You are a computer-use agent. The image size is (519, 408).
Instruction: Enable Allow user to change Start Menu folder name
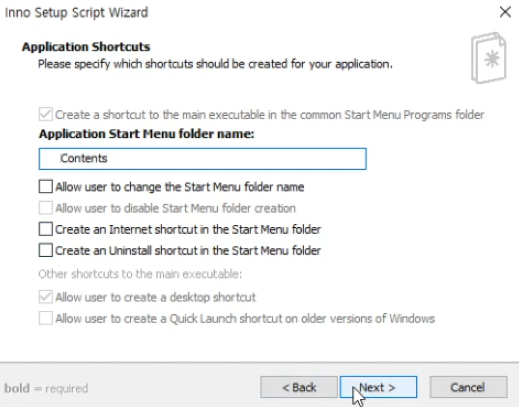pyautogui.click(x=46, y=187)
